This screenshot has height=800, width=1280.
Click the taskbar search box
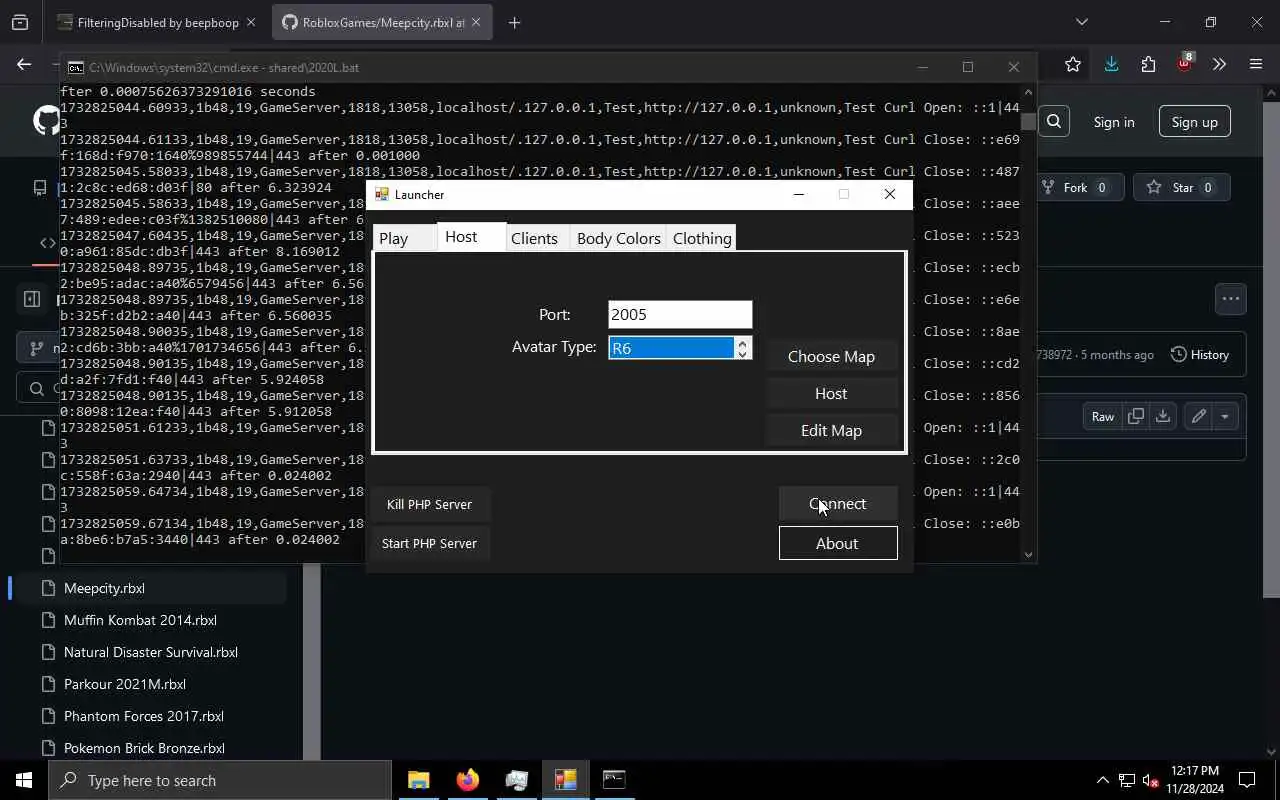click(x=220, y=780)
